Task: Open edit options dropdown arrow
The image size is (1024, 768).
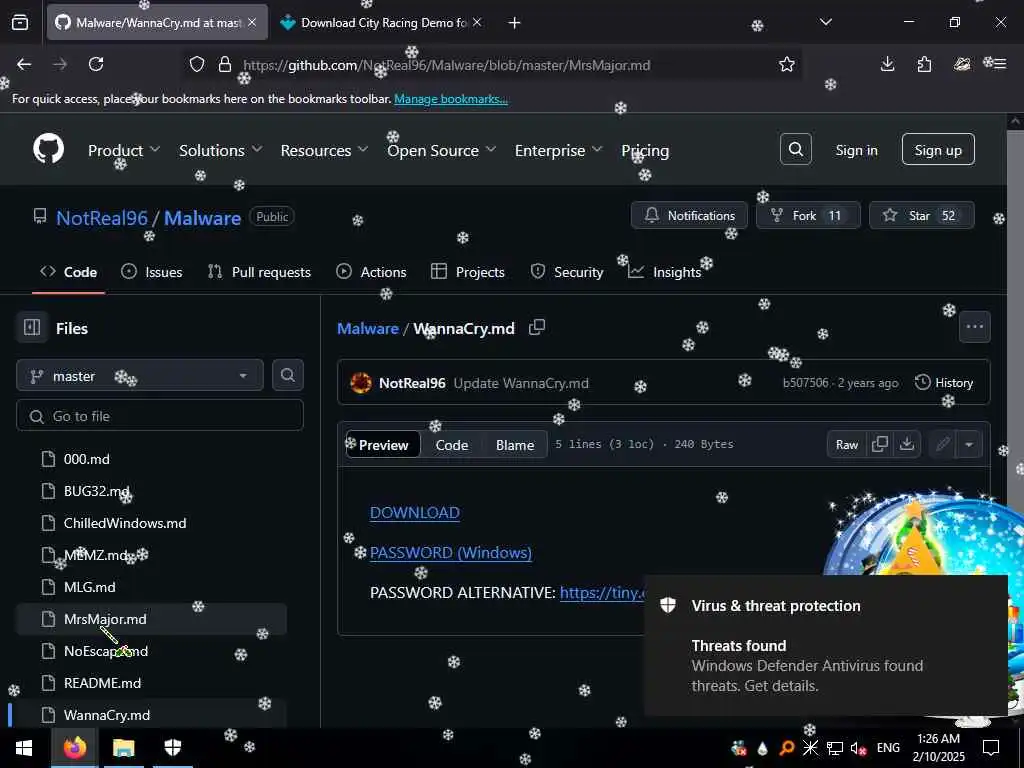Action: pyautogui.click(x=969, y=444)
